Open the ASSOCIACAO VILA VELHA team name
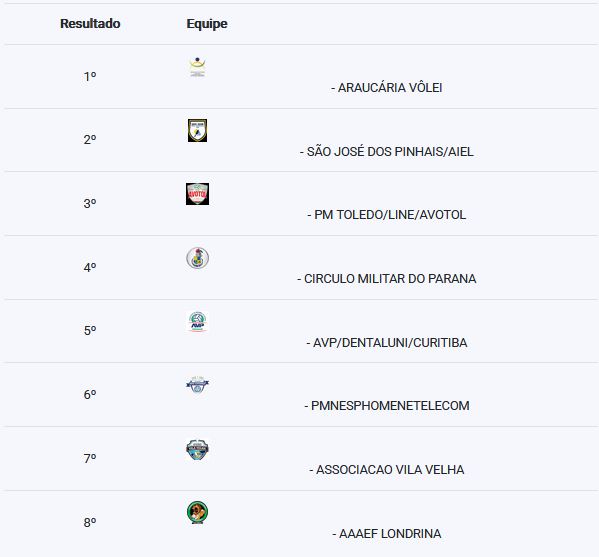 tap(390, 470)
